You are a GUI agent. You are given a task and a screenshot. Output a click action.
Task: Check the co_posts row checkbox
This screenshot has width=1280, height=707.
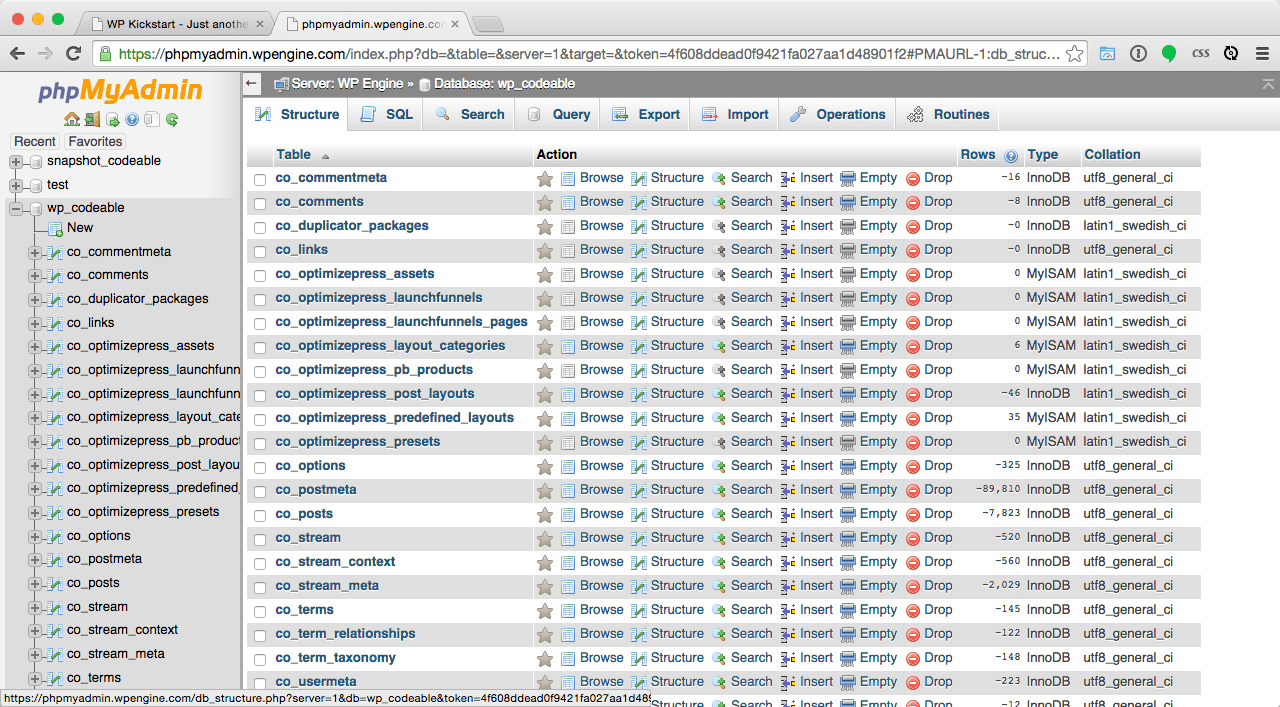coord(260,516)
